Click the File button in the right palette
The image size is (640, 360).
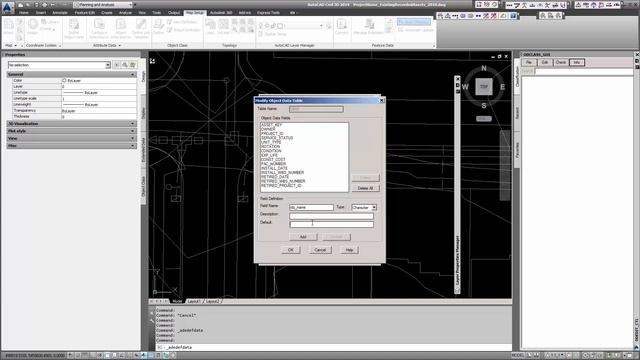[x=529, y=62]
